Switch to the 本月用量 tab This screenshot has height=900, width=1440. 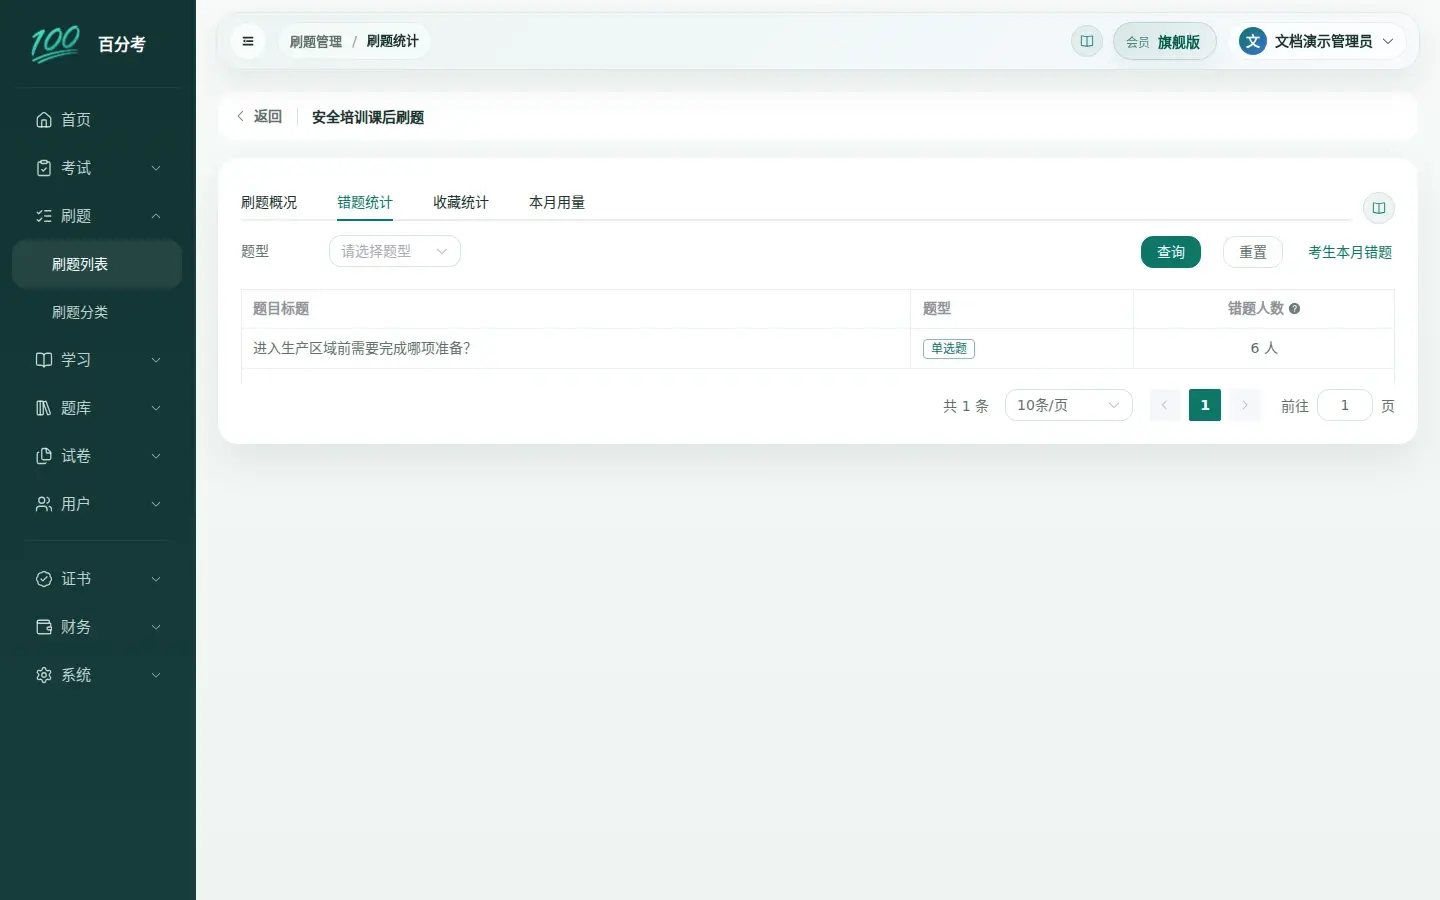[557, 202]
